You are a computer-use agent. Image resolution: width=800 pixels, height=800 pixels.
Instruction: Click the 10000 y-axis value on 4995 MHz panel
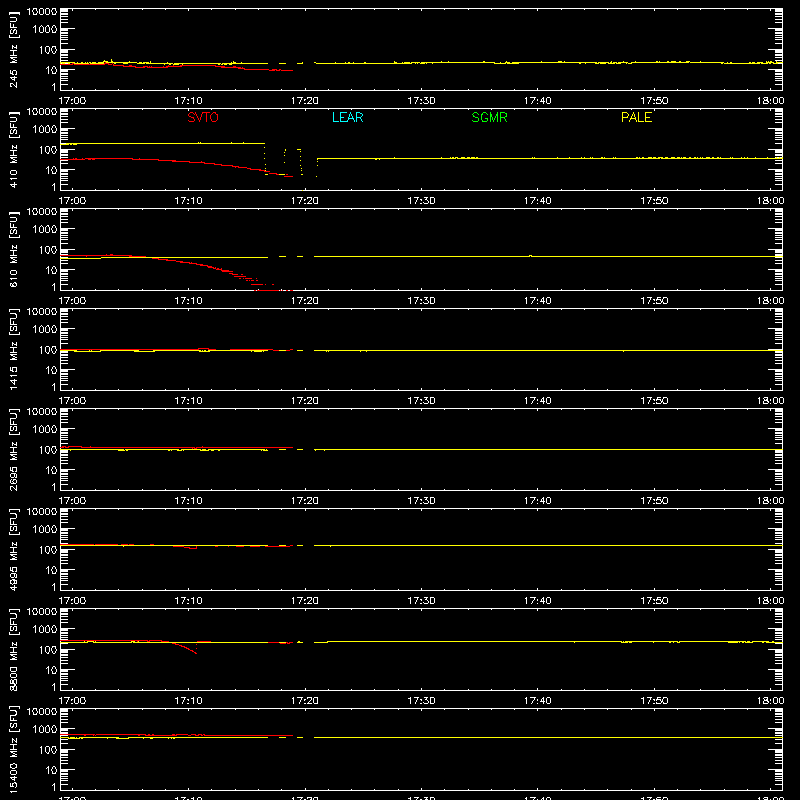coord(42,512)
